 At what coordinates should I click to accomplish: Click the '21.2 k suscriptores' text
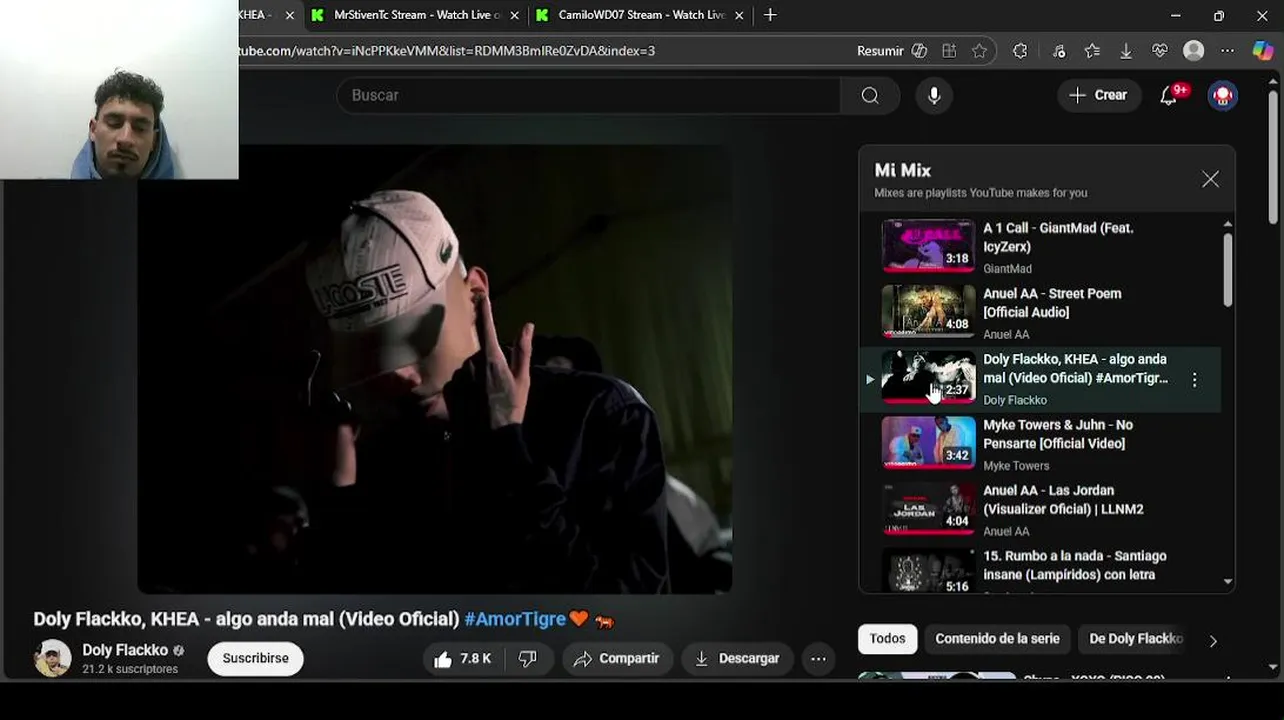tap(130, 669)
